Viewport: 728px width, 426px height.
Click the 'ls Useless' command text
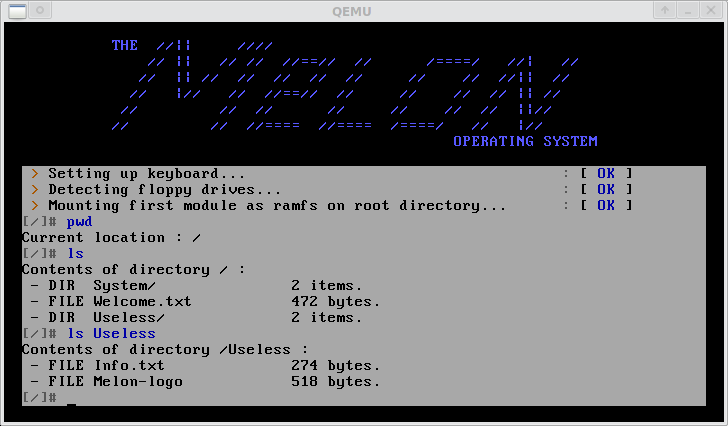111,334
